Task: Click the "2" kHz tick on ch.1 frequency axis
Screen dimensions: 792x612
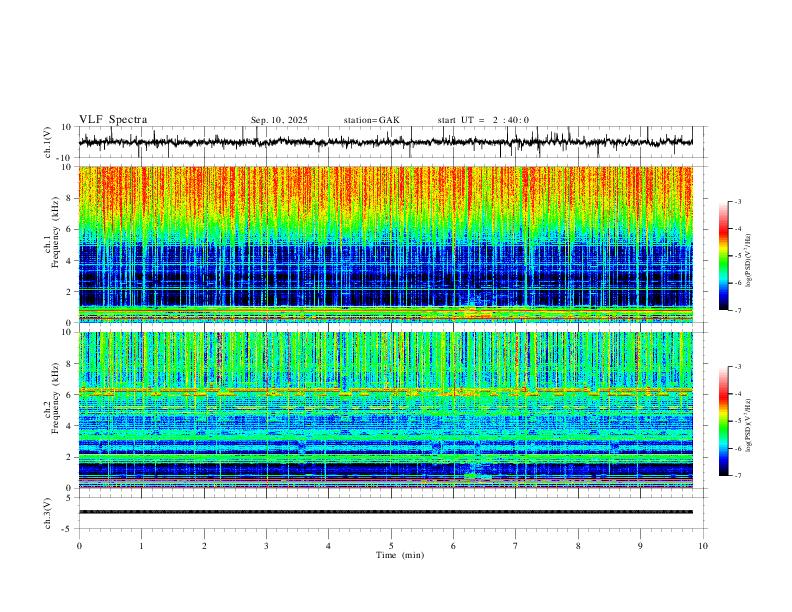Action: click(x=69, y=291)
